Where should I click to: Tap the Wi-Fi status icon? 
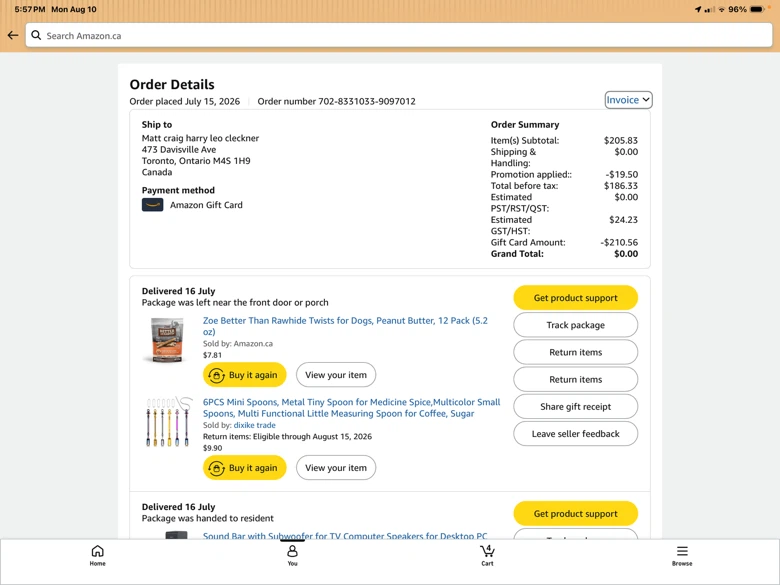click(721, 9)
